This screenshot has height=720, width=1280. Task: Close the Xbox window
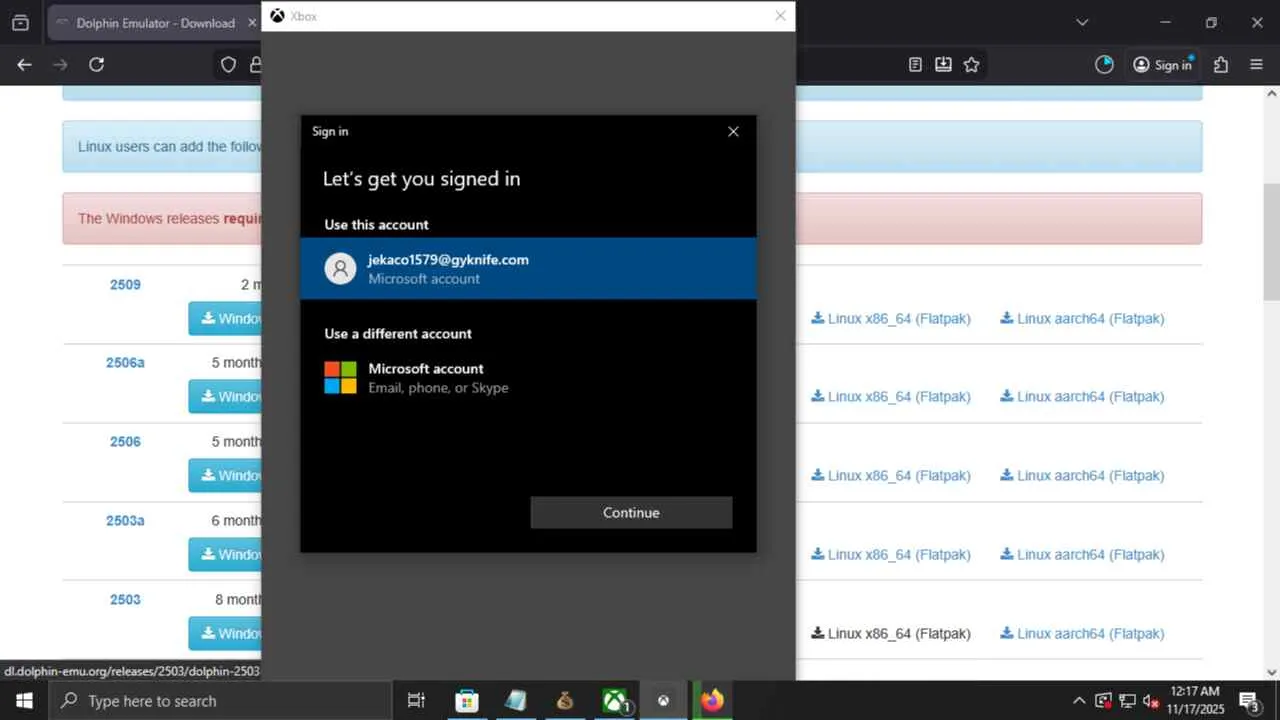coord(780,16)
